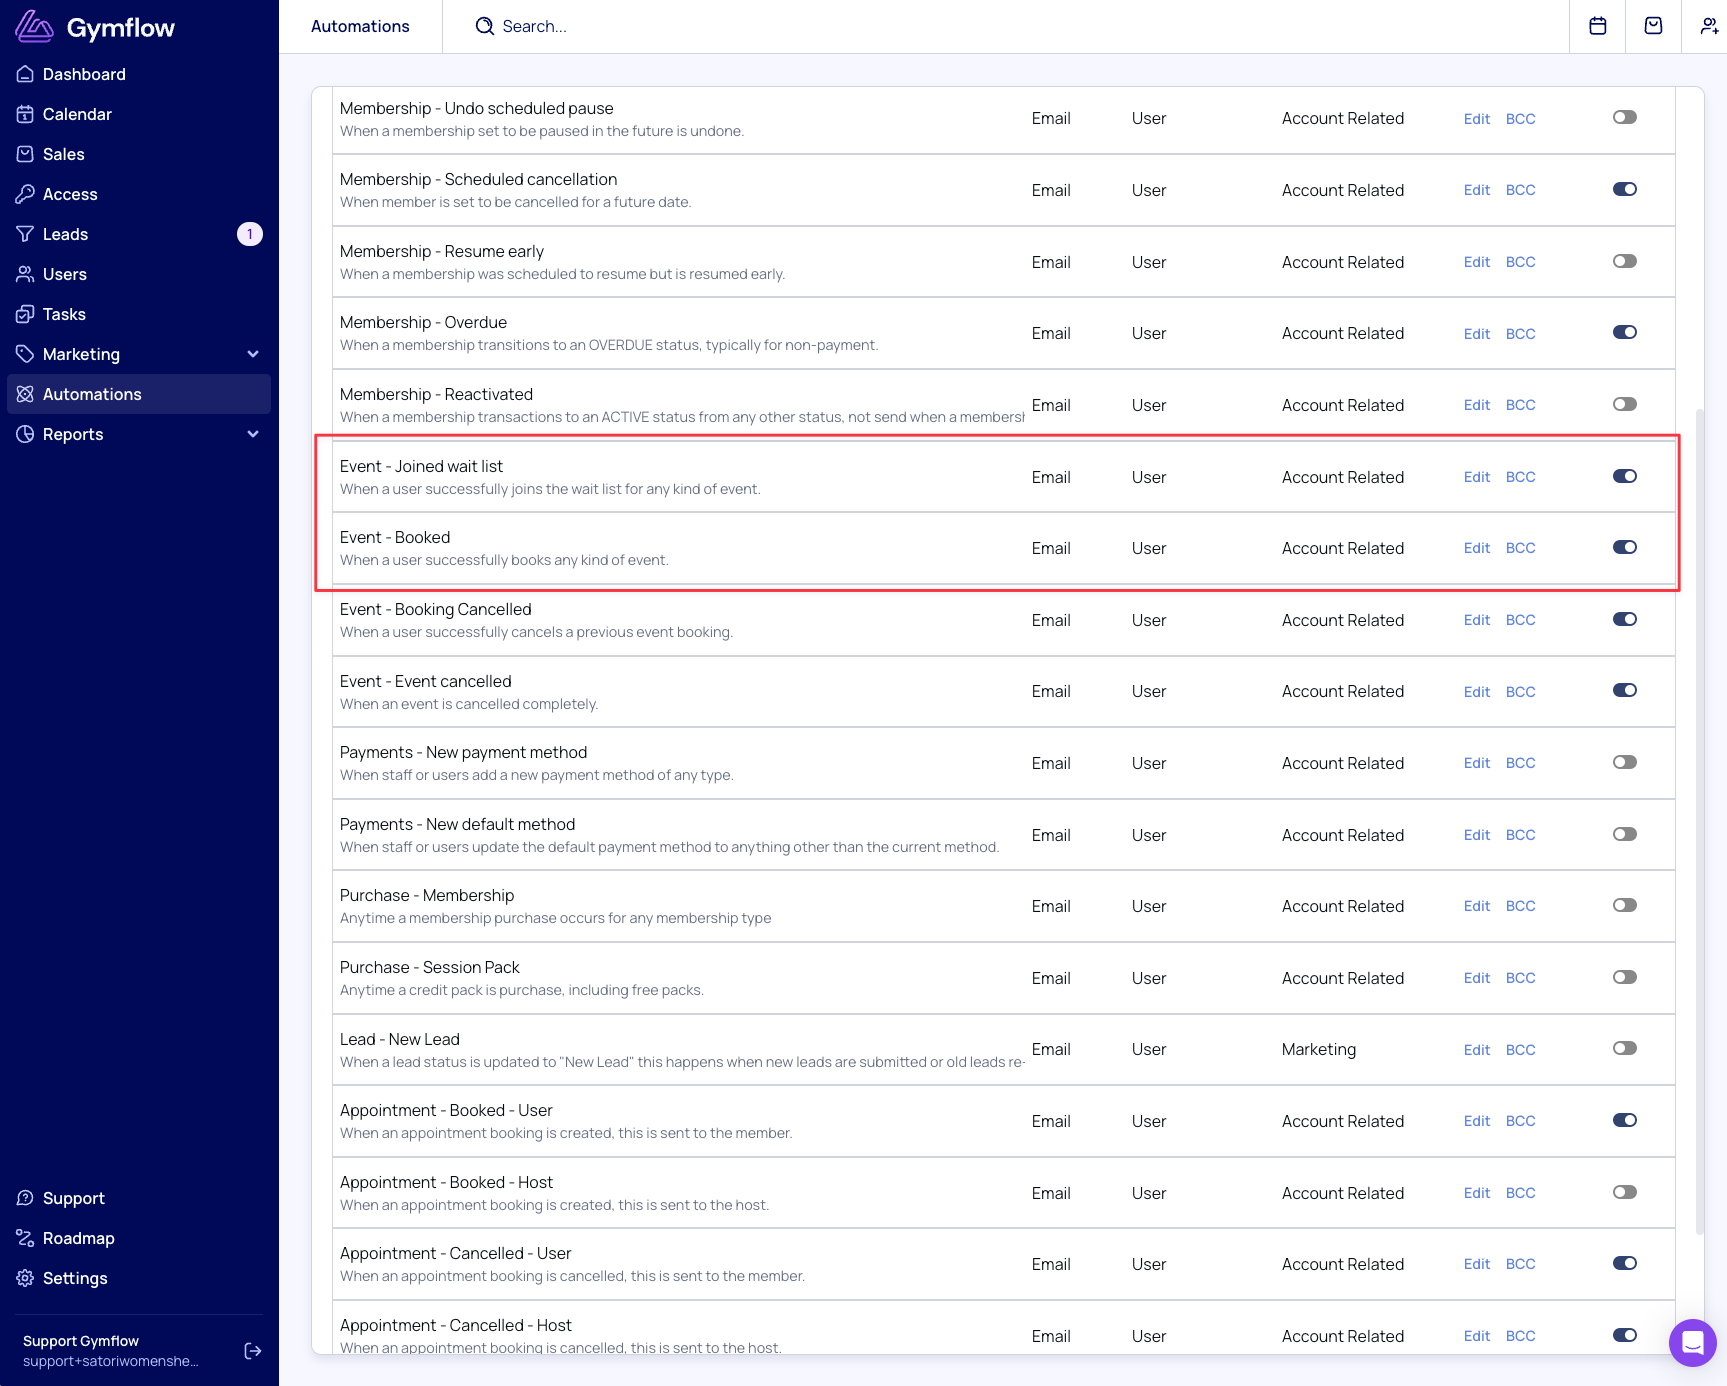The image size is (1727, 1386).
Task: Edit the Event - Joined wait list automation
Action: [1476, 477]
